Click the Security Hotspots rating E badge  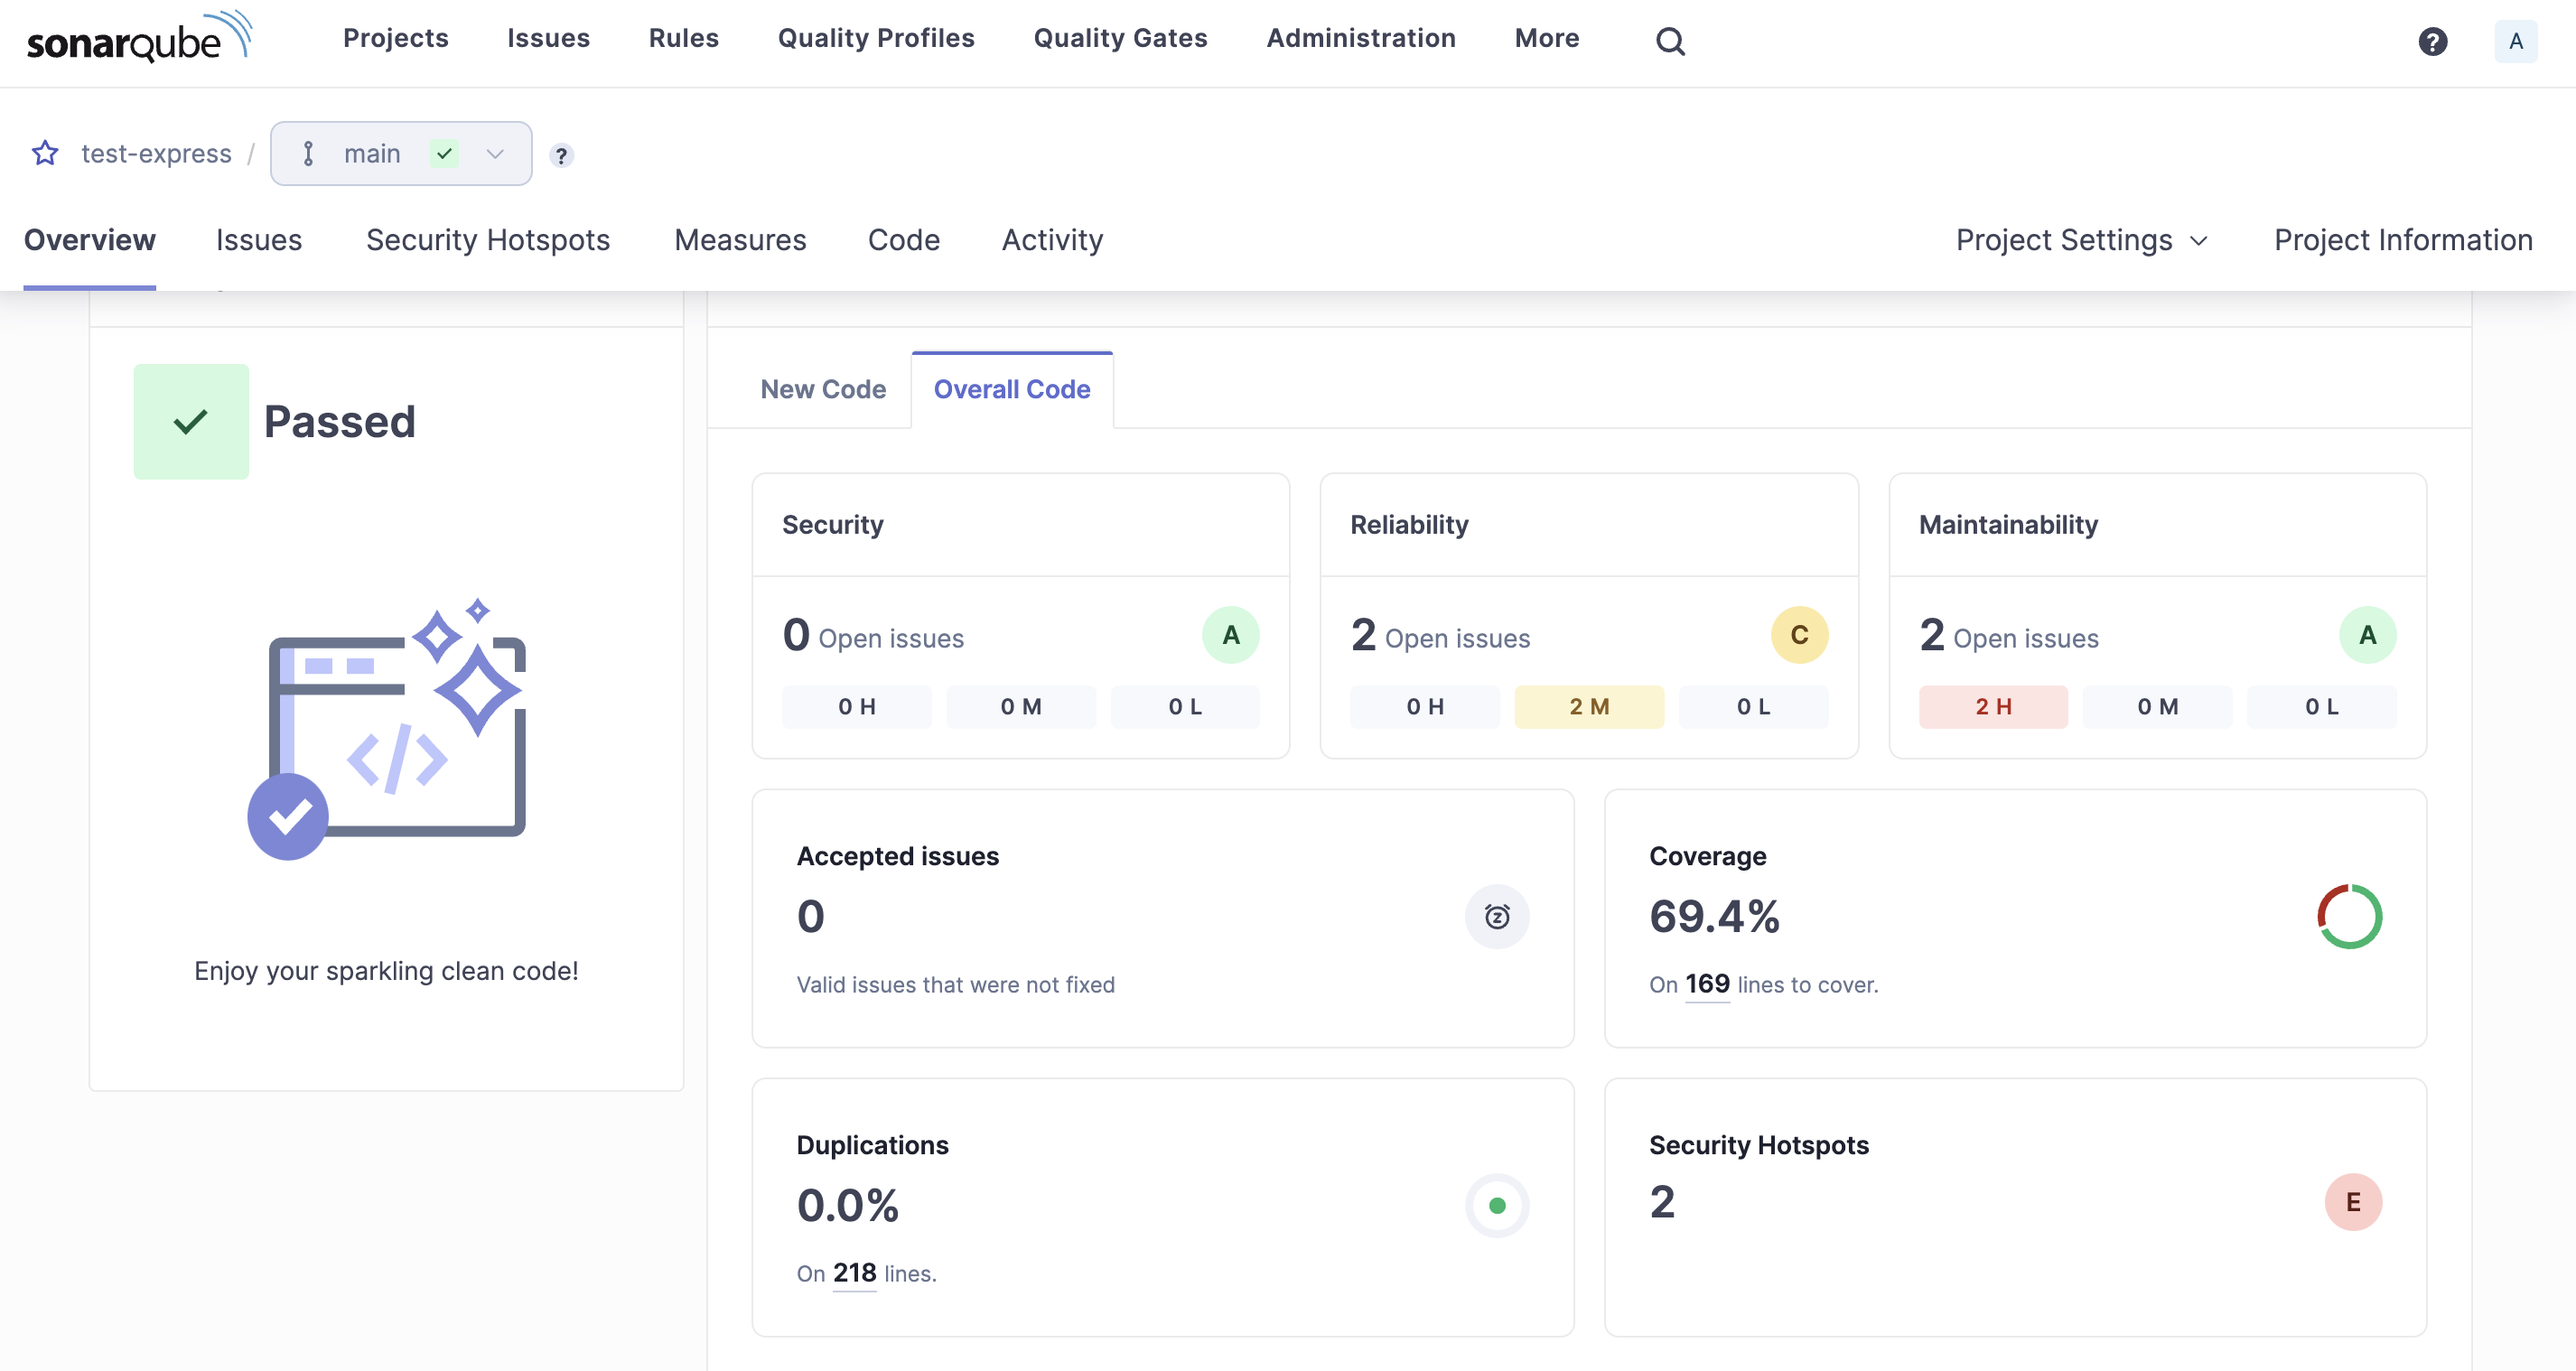pyautogui.click(x=2353, y=1202)
